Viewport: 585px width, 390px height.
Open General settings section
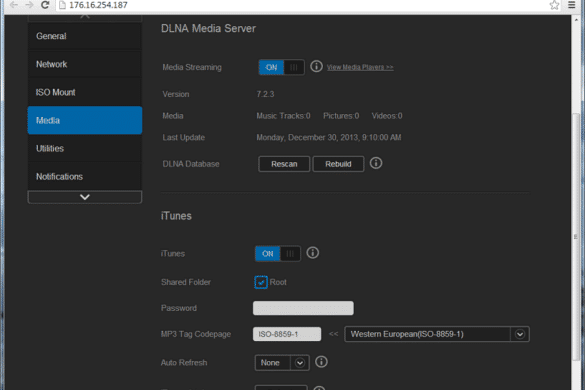coord(85,36)
